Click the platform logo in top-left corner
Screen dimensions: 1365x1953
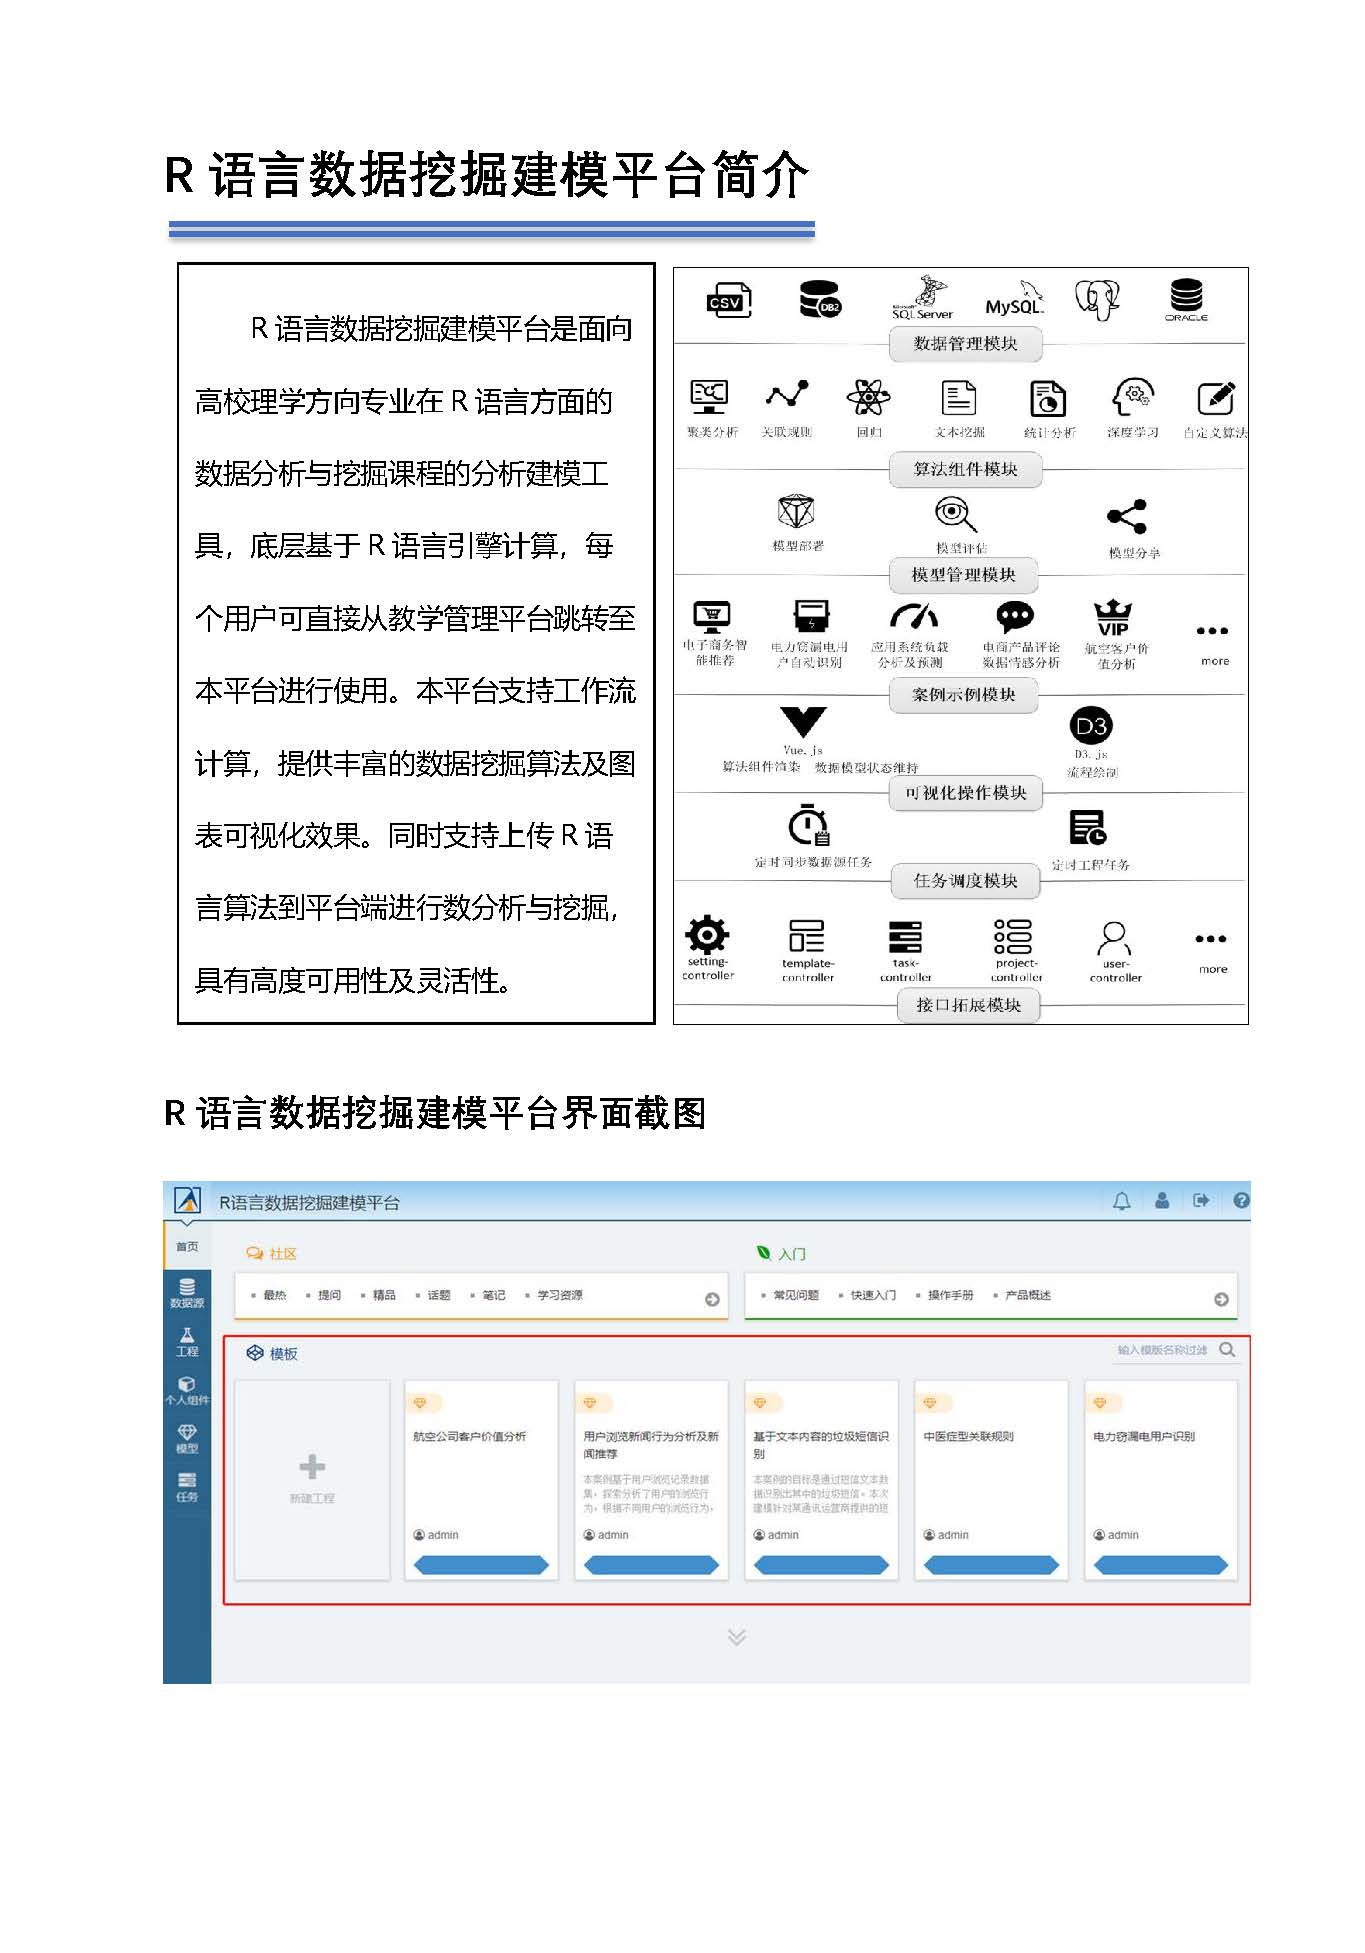(187, 1200)
